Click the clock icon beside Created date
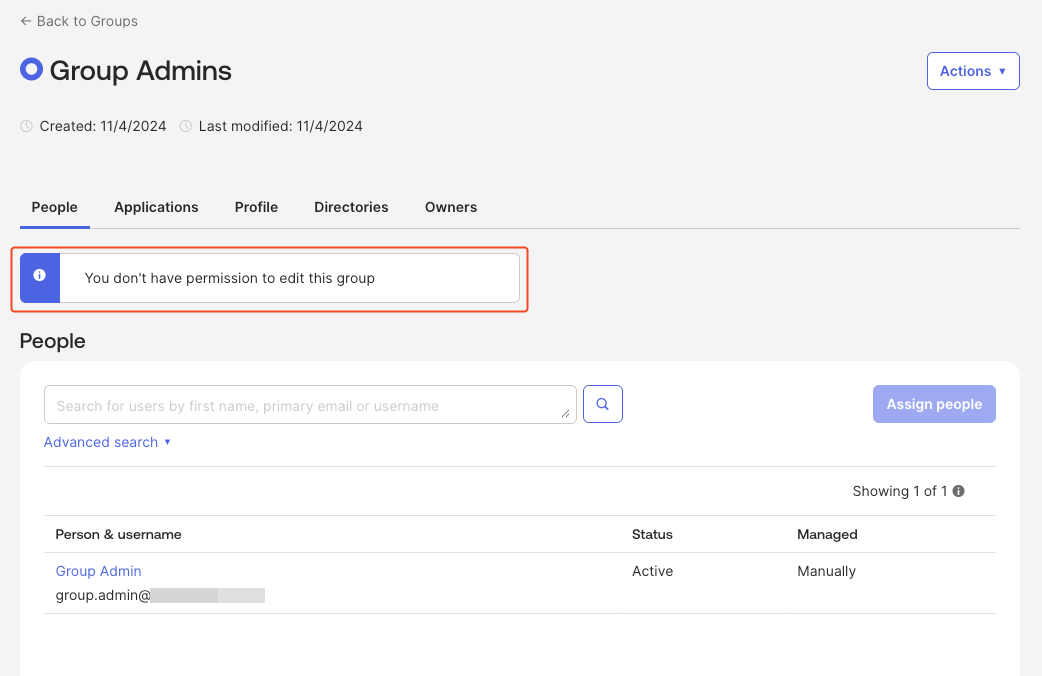1042x676 pixels. click(27, 126)
